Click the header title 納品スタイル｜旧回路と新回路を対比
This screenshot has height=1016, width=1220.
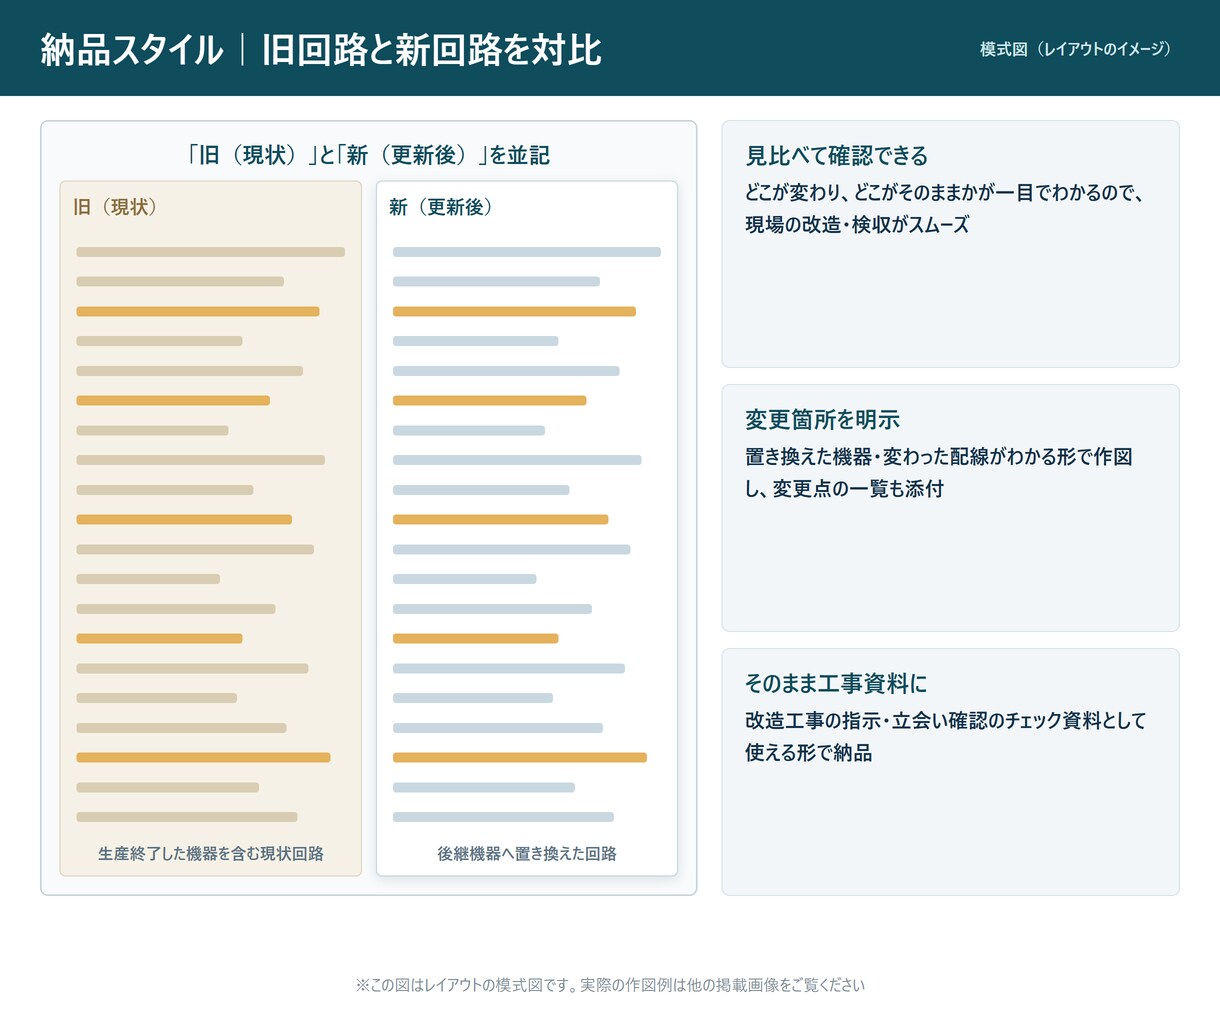click(321, 49)
